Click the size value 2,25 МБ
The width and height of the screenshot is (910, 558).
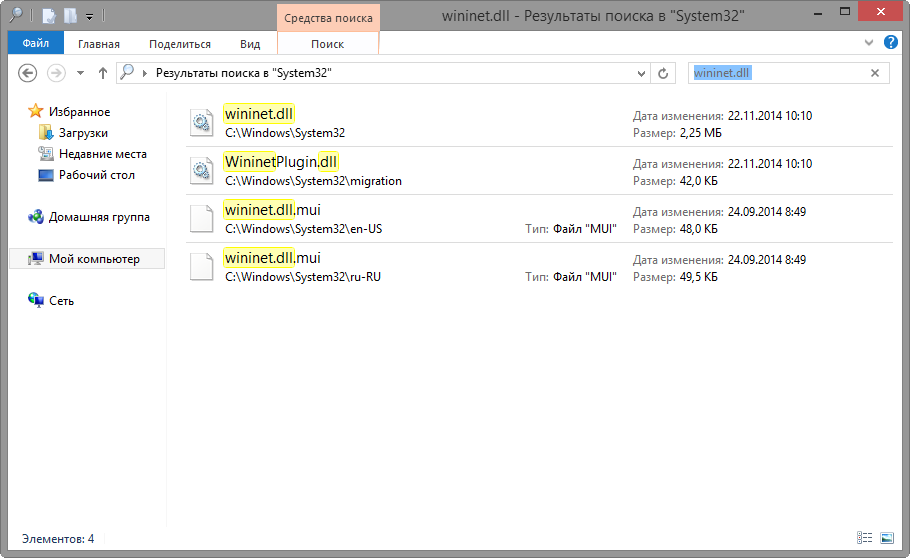700,133
